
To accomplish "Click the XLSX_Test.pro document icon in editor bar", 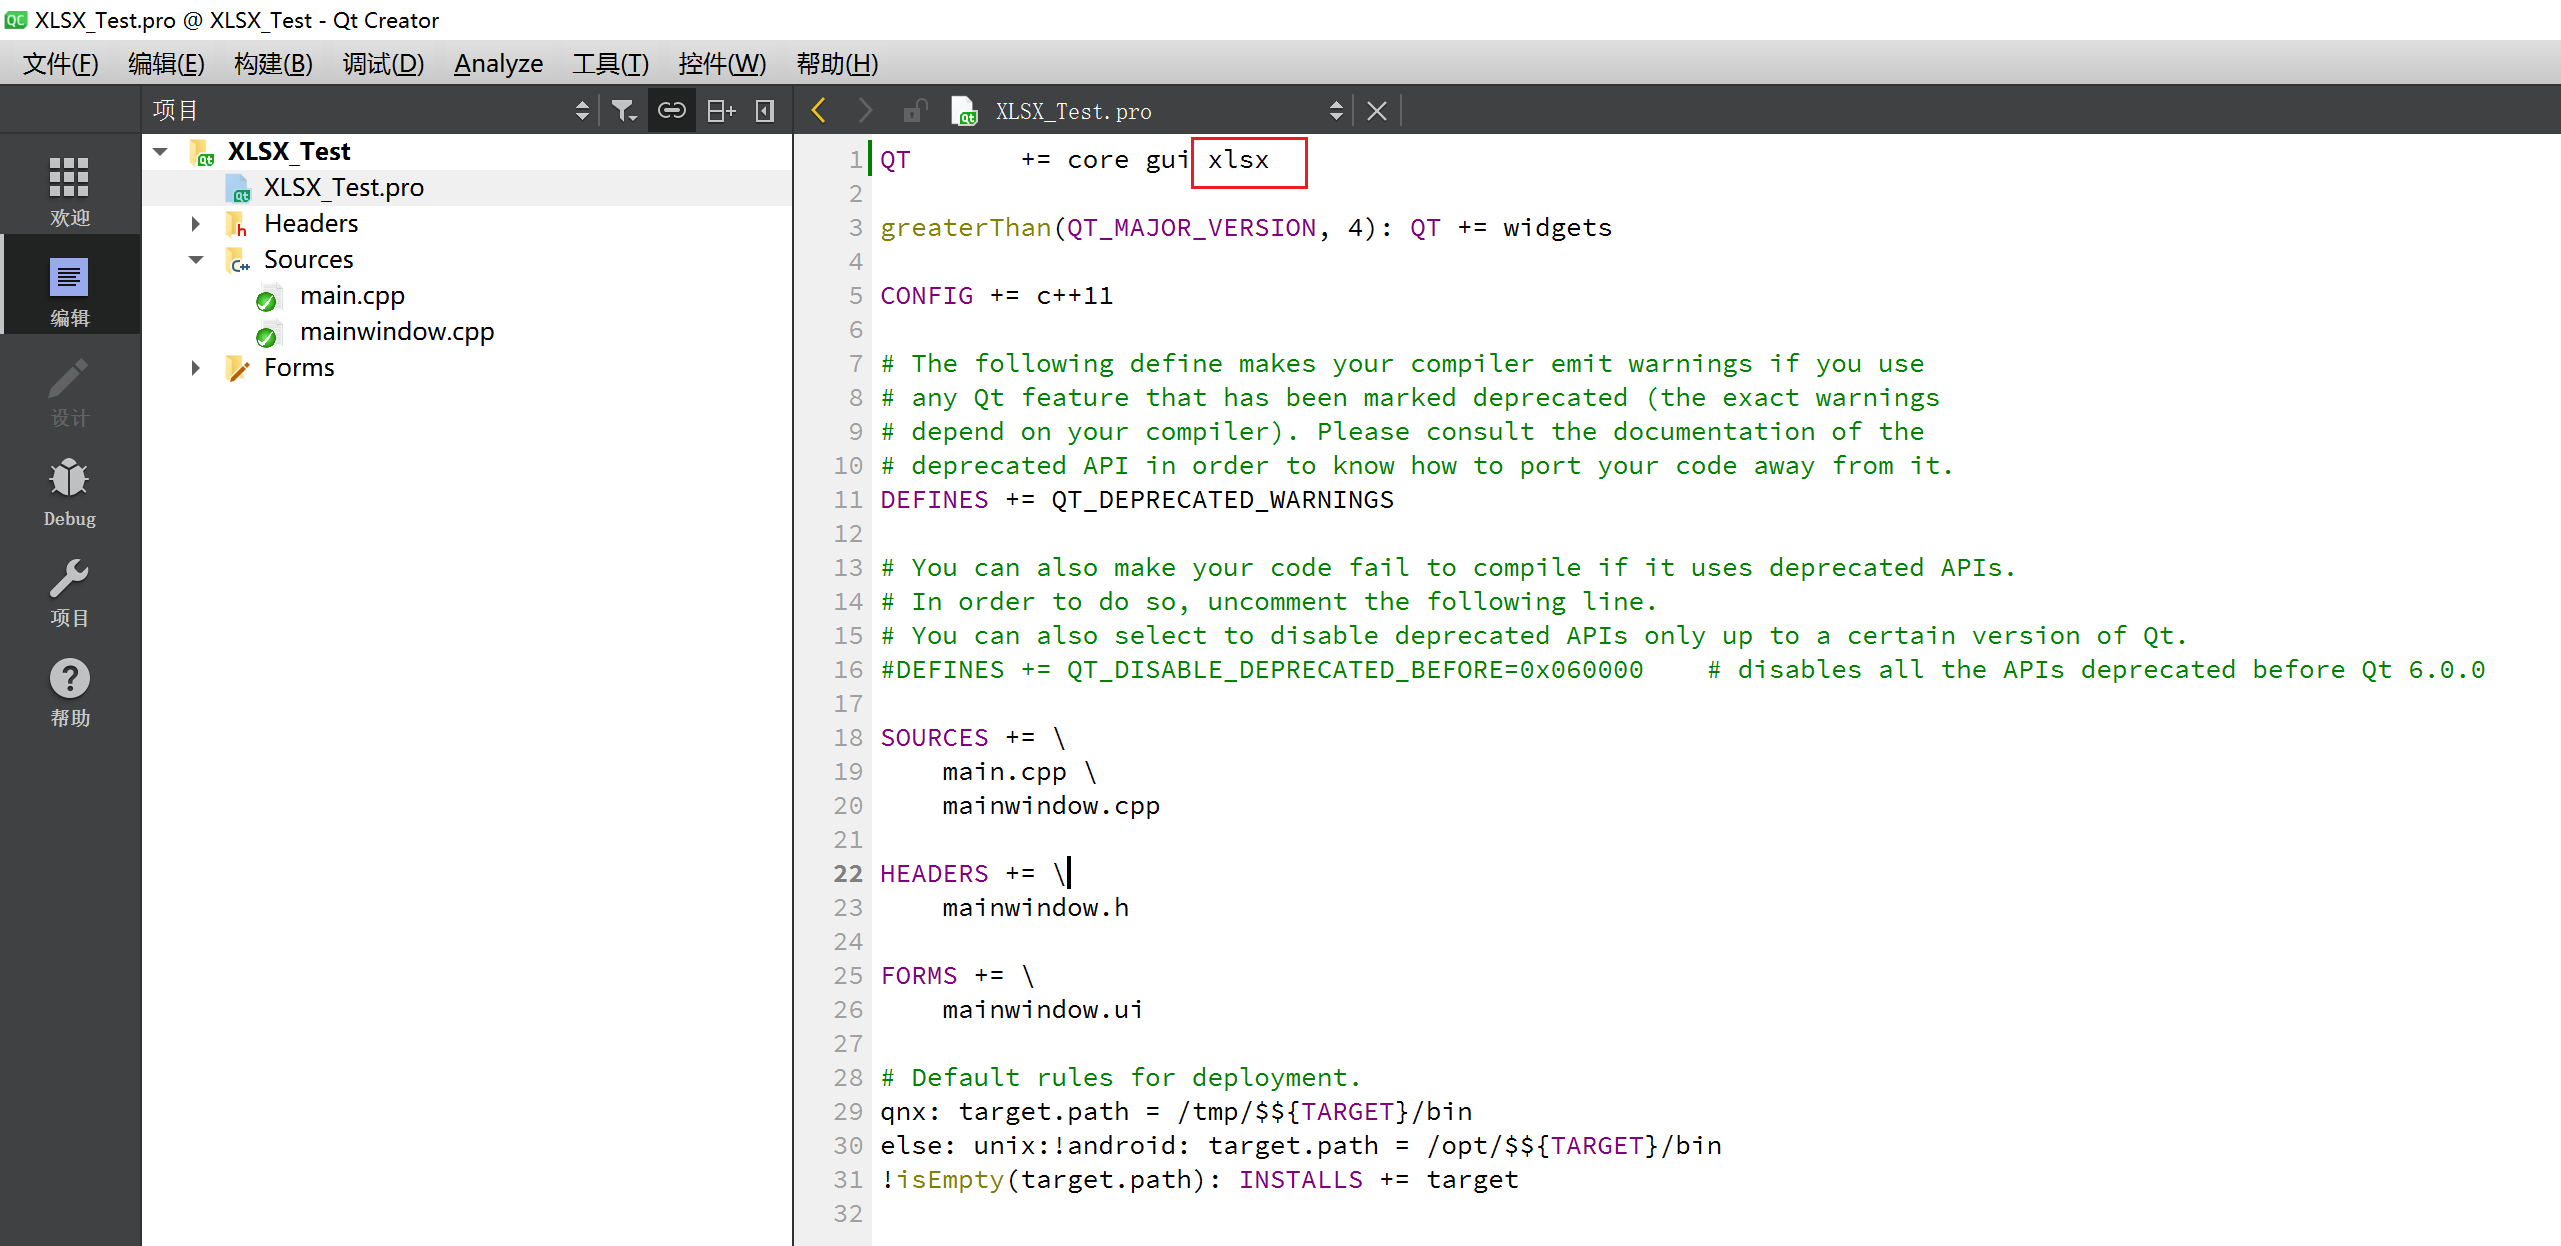I will coord(964,111).
